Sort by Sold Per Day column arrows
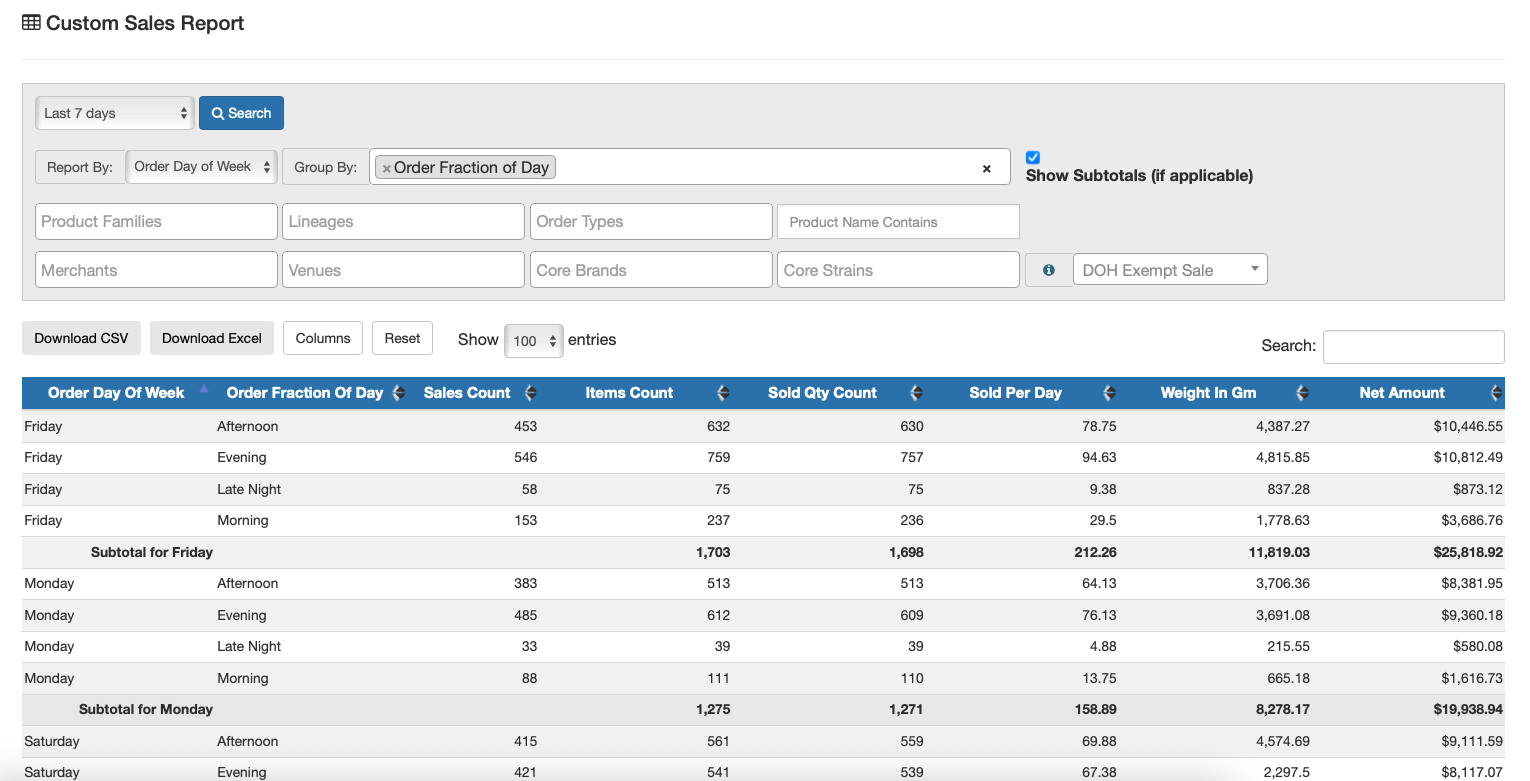Image resolution: width=1530 pixels, height=781 pixels. 1109,393
